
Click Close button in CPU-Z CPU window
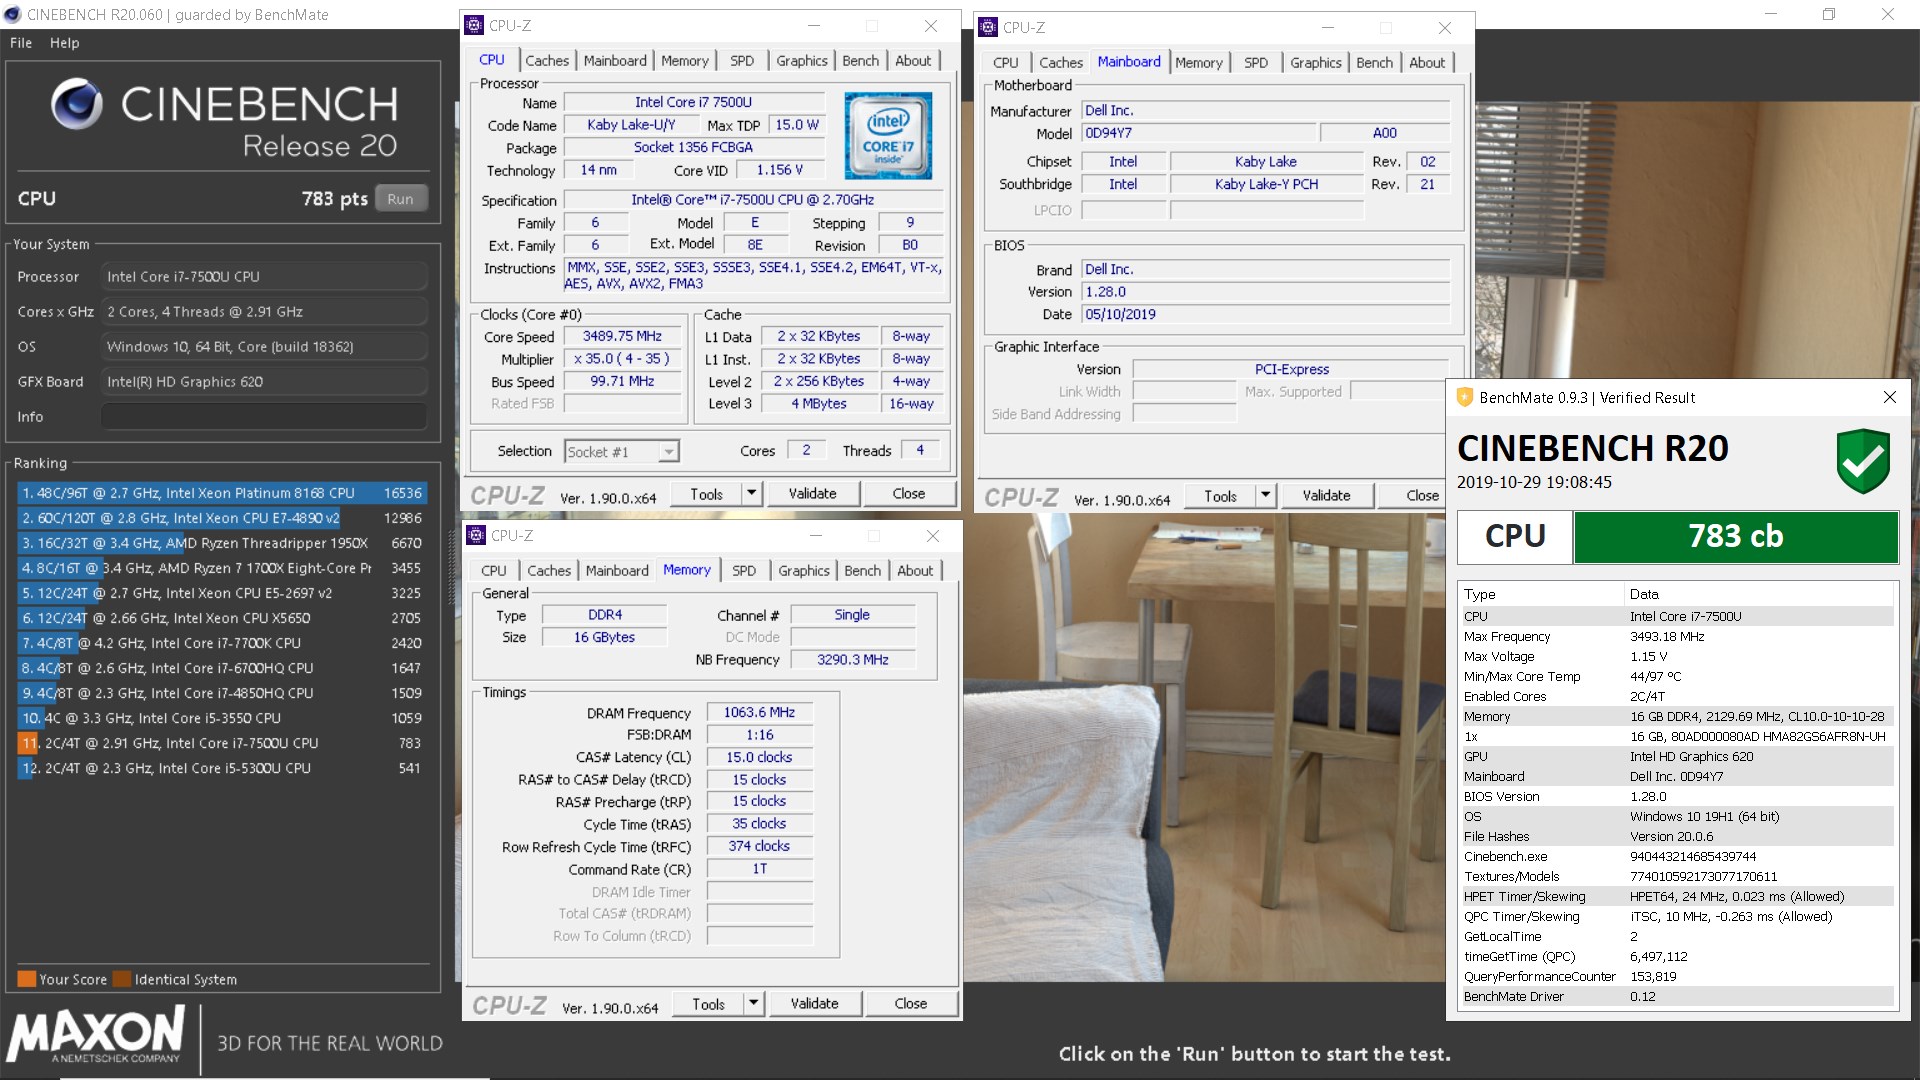pos(908,494)
